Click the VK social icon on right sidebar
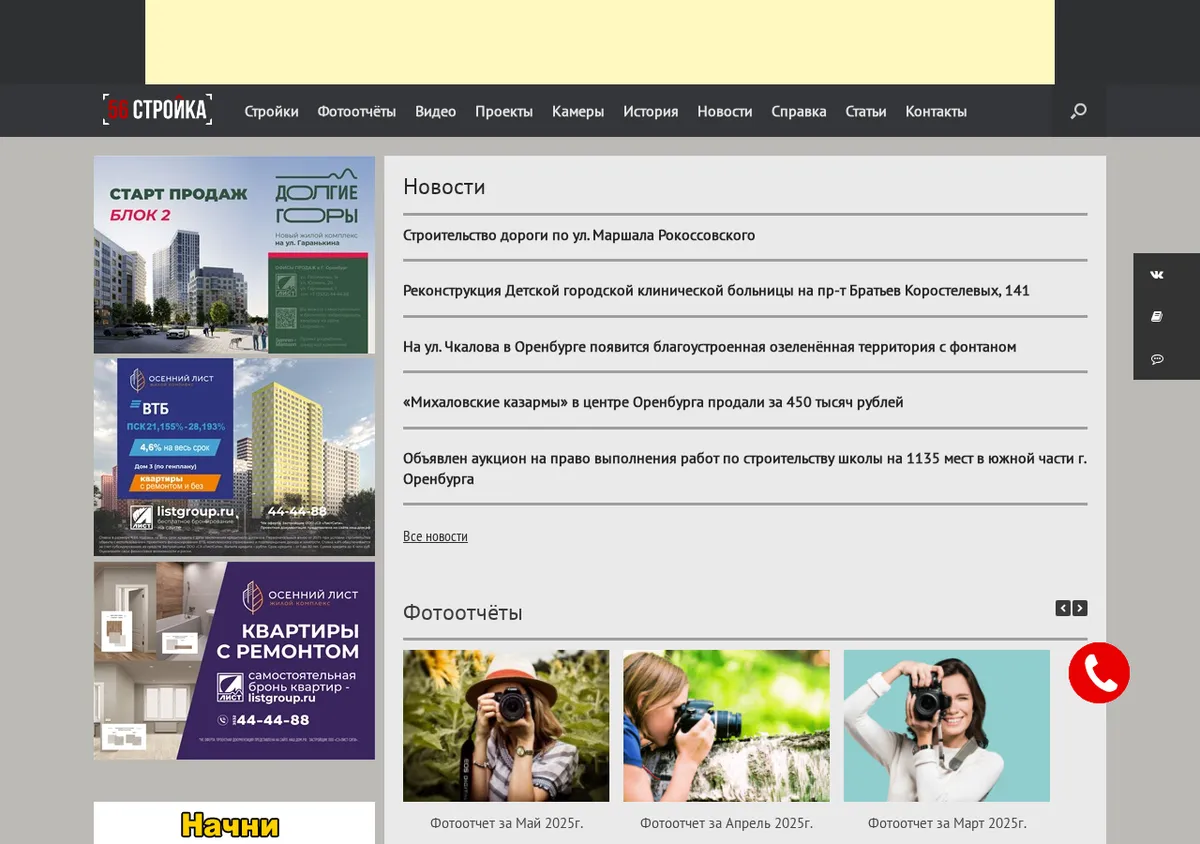 click(x=1157, y=275)
